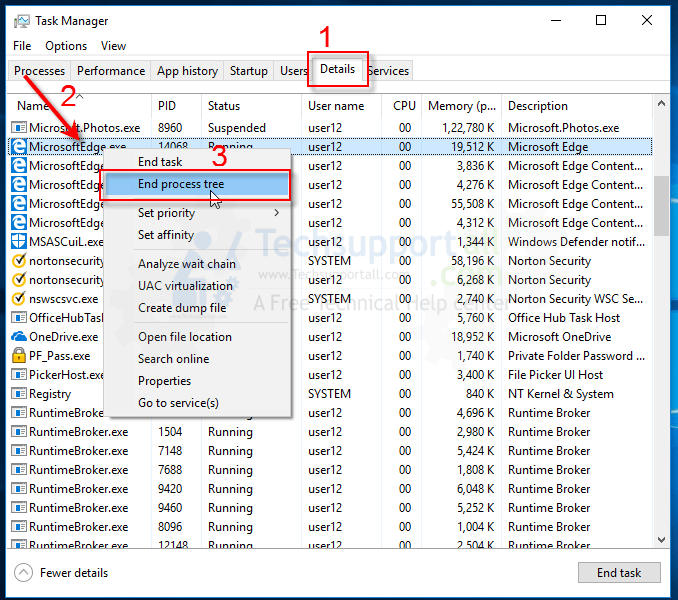This screenshot has height=600, width=678.
Task: Click the scrollbar up arrow
Action: point(661,103)
